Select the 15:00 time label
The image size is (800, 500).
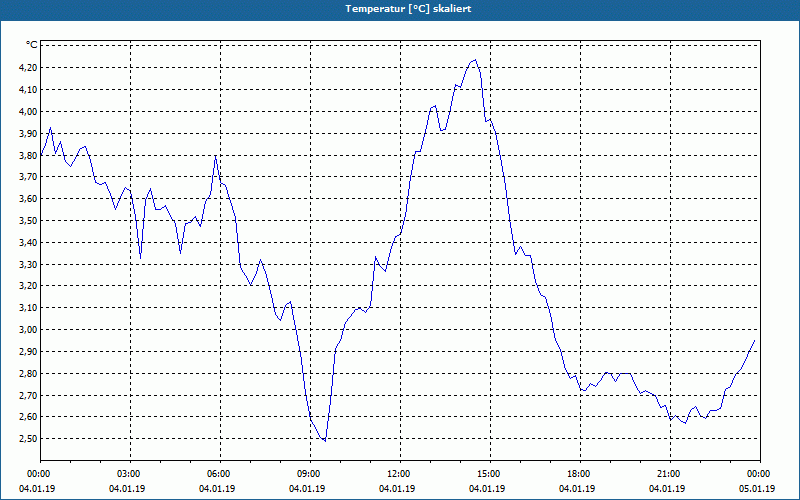pyautogui.click(x=487, y=474)
